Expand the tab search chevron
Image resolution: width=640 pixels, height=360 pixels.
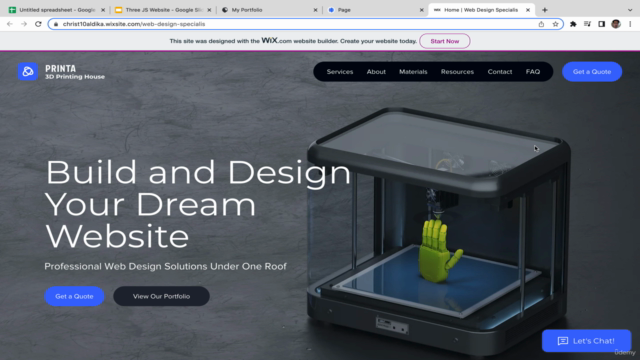(x=630, y=10)
